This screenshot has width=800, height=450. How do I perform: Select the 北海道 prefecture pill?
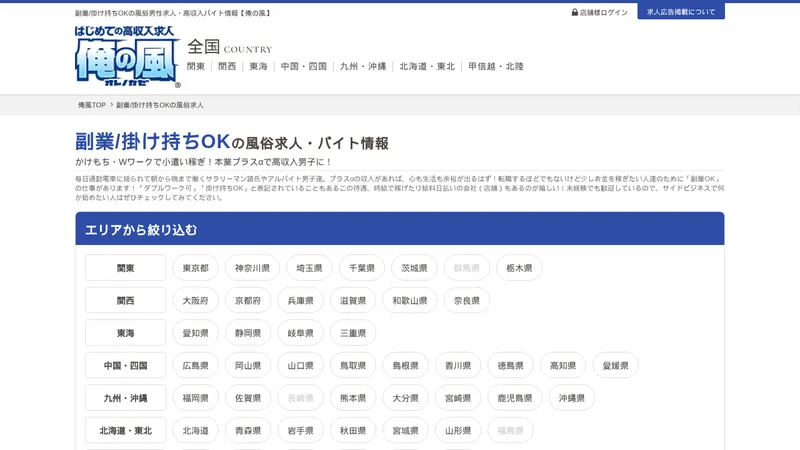(x=195, y=431)
